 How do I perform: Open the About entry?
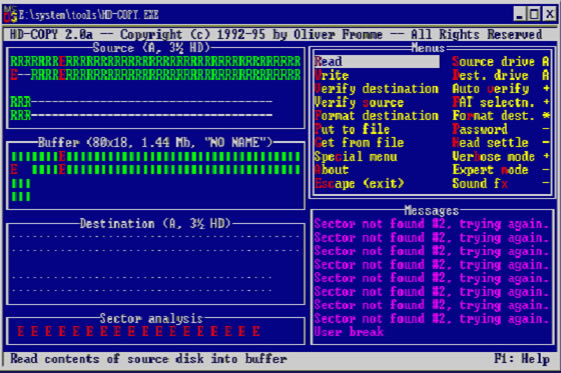[x=331, y=170]
